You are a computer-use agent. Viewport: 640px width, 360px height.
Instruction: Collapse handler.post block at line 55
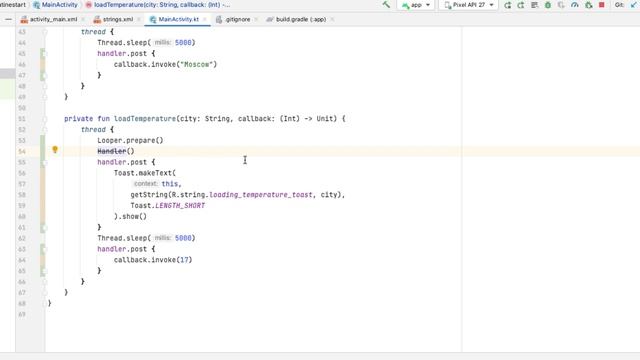pos(44,162)
